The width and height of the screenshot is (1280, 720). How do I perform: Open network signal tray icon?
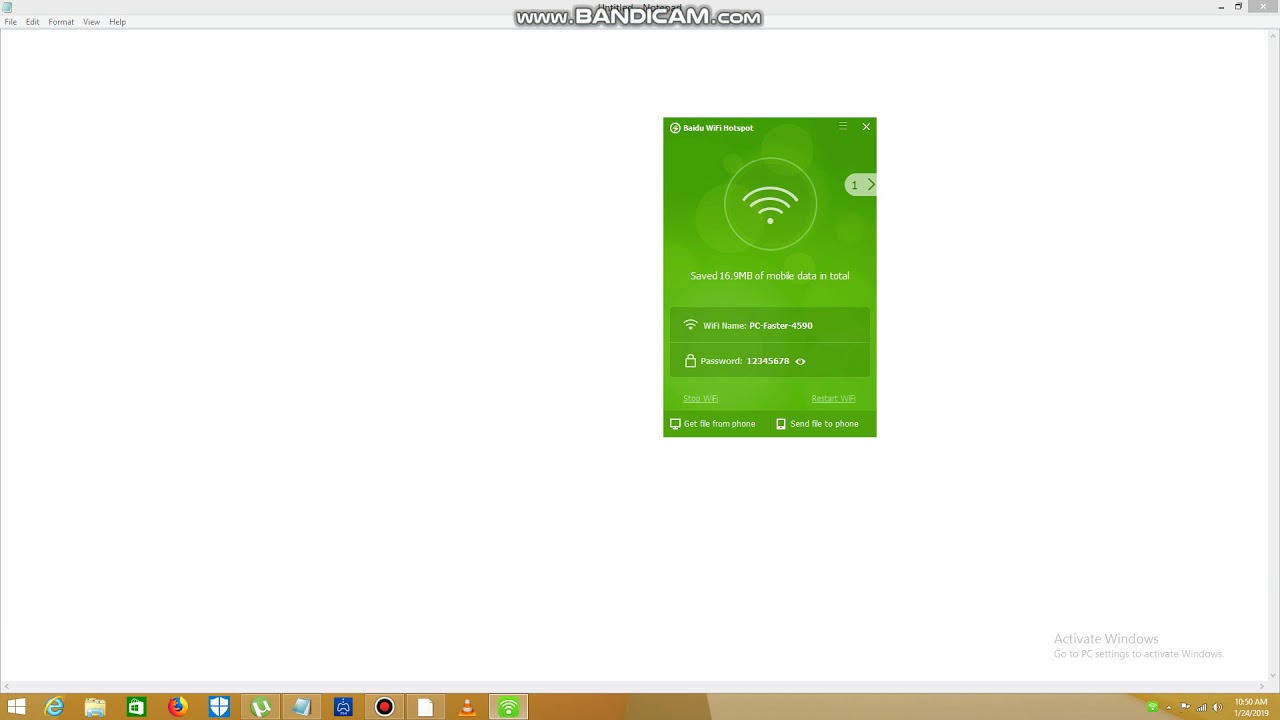point(1201,707)
